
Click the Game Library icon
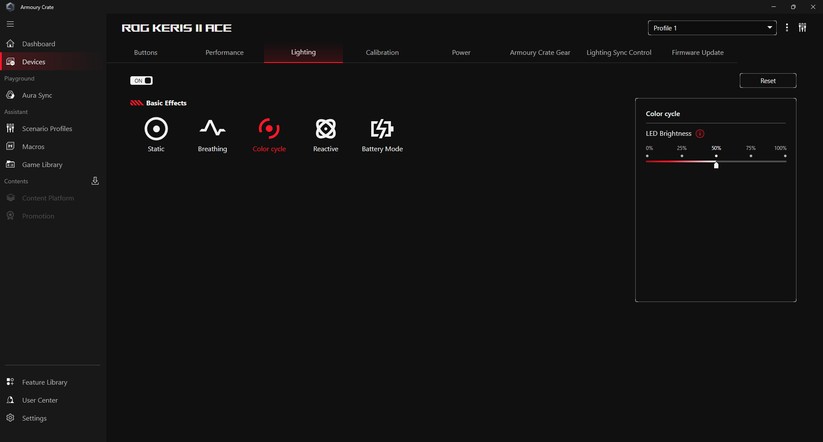click(10, 164)
